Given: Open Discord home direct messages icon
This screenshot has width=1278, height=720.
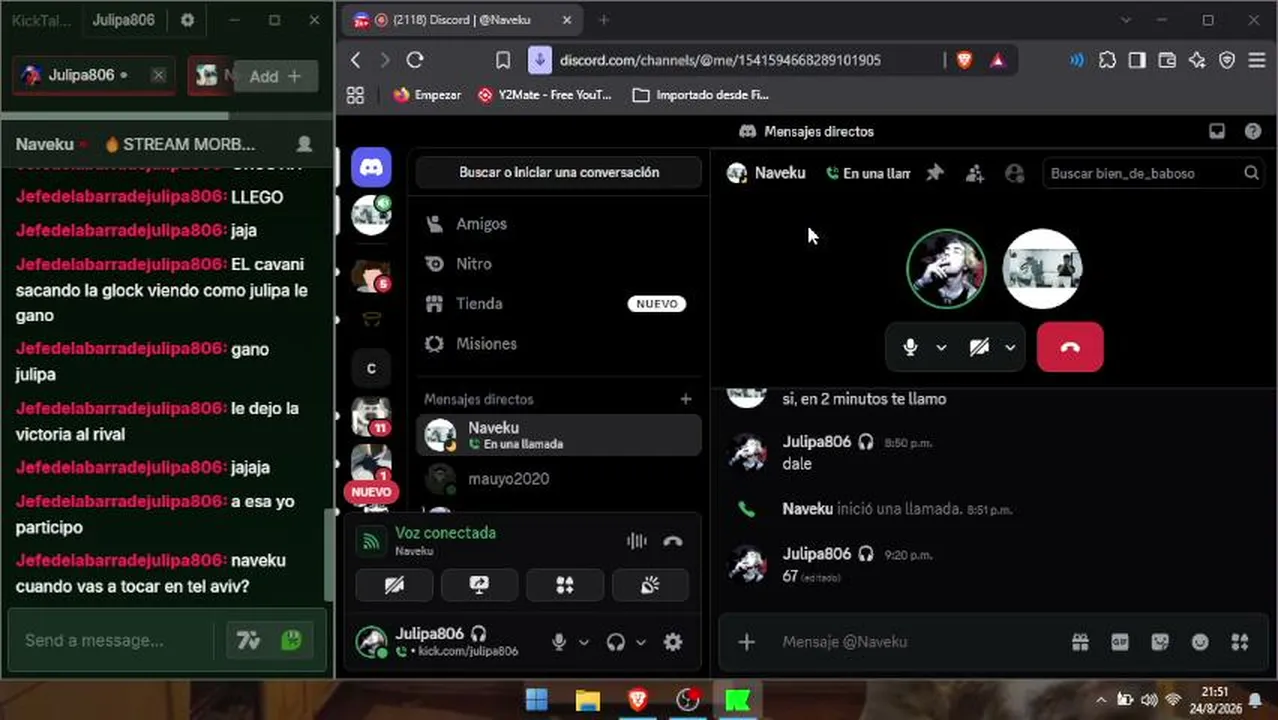Looking at the screenshot, I should pyautogui.click(x=371, y=167).
